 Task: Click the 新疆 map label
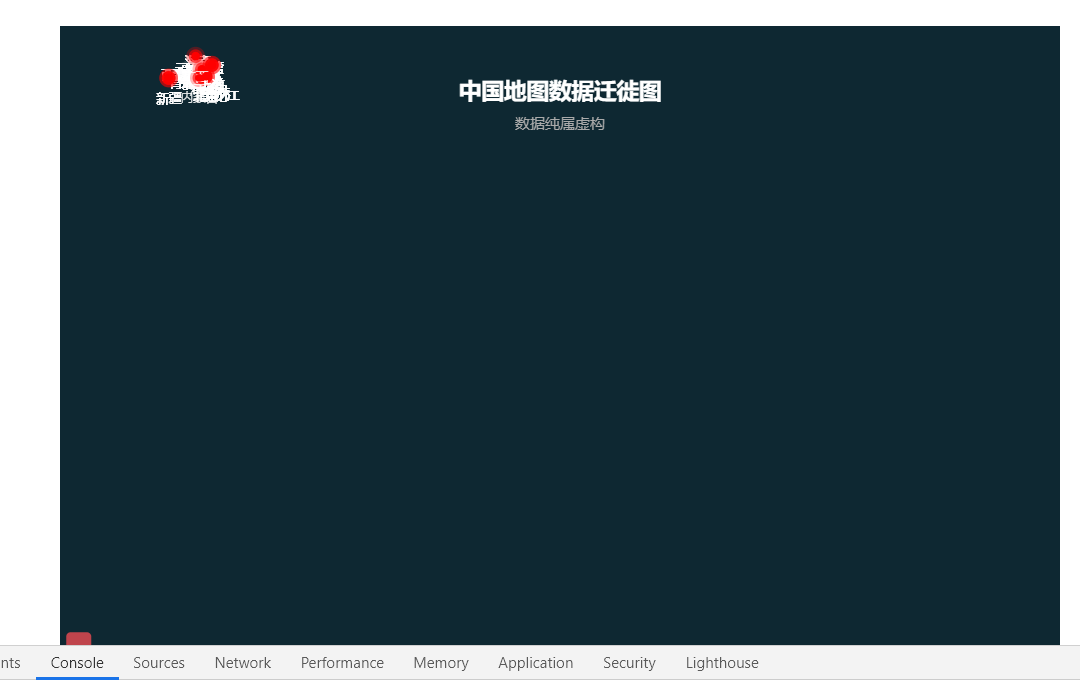[168, 99]
